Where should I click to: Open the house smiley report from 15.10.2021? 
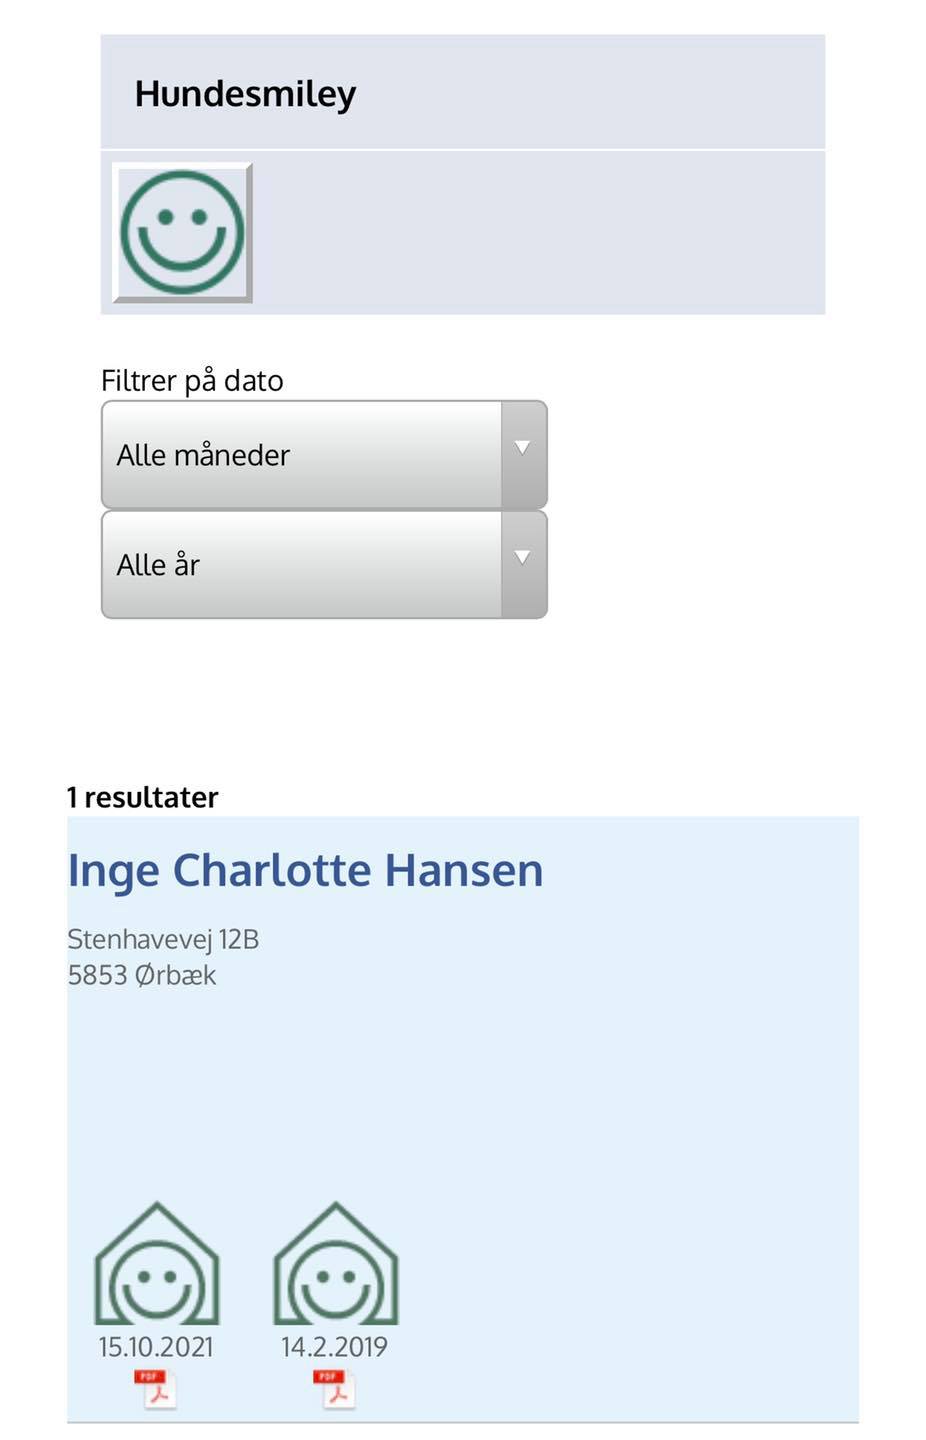pos(157,1263)
